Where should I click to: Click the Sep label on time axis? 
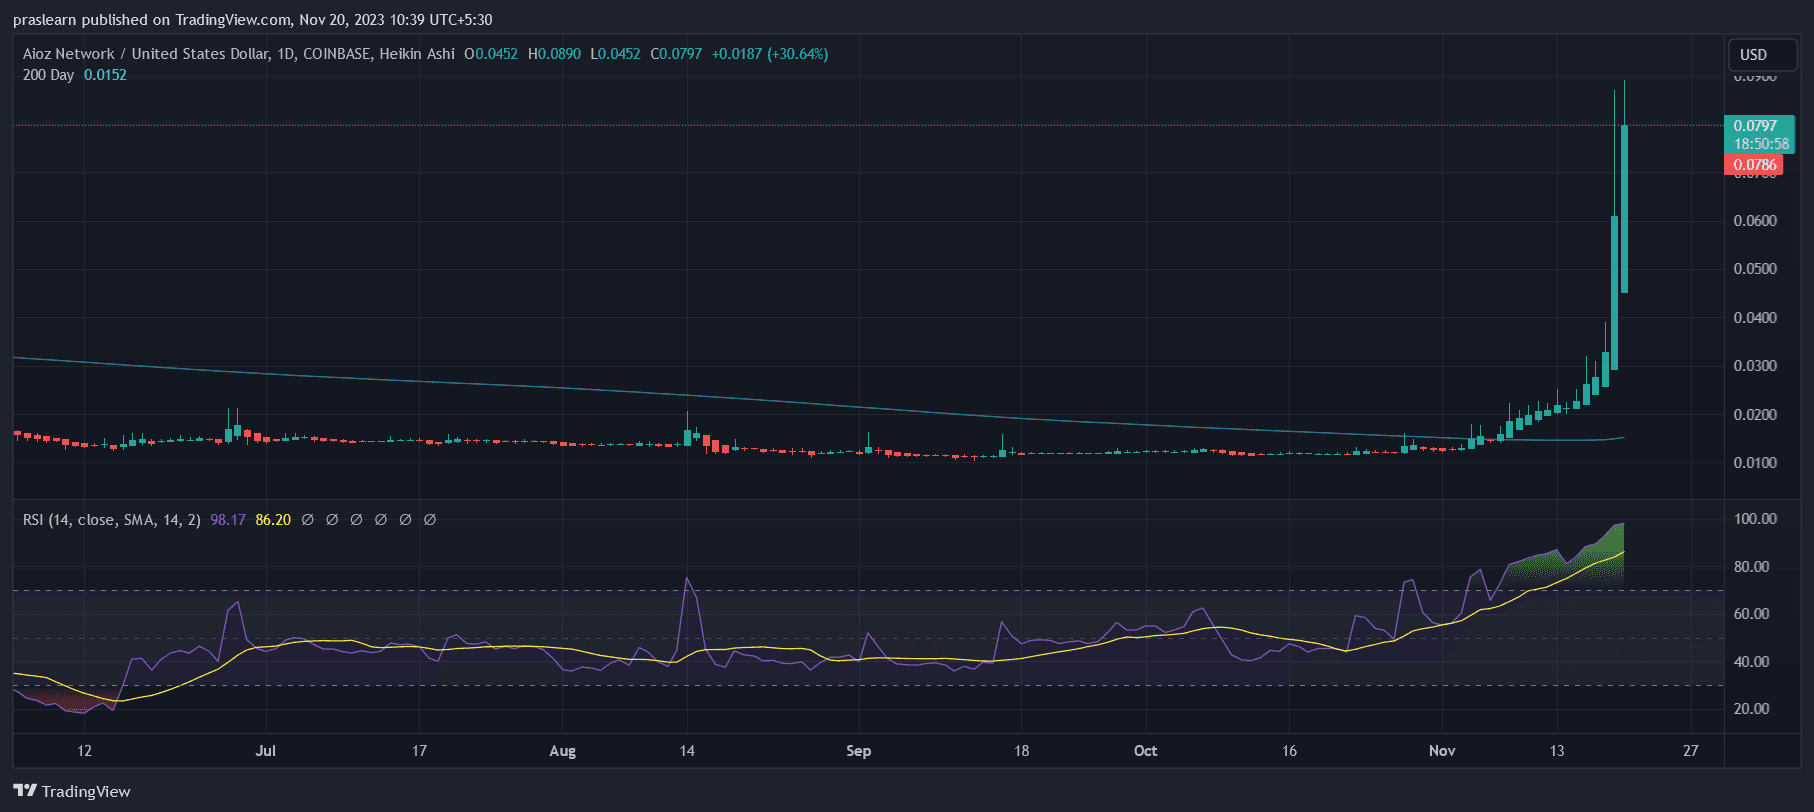pyautogui.click(x=858, y=751)
